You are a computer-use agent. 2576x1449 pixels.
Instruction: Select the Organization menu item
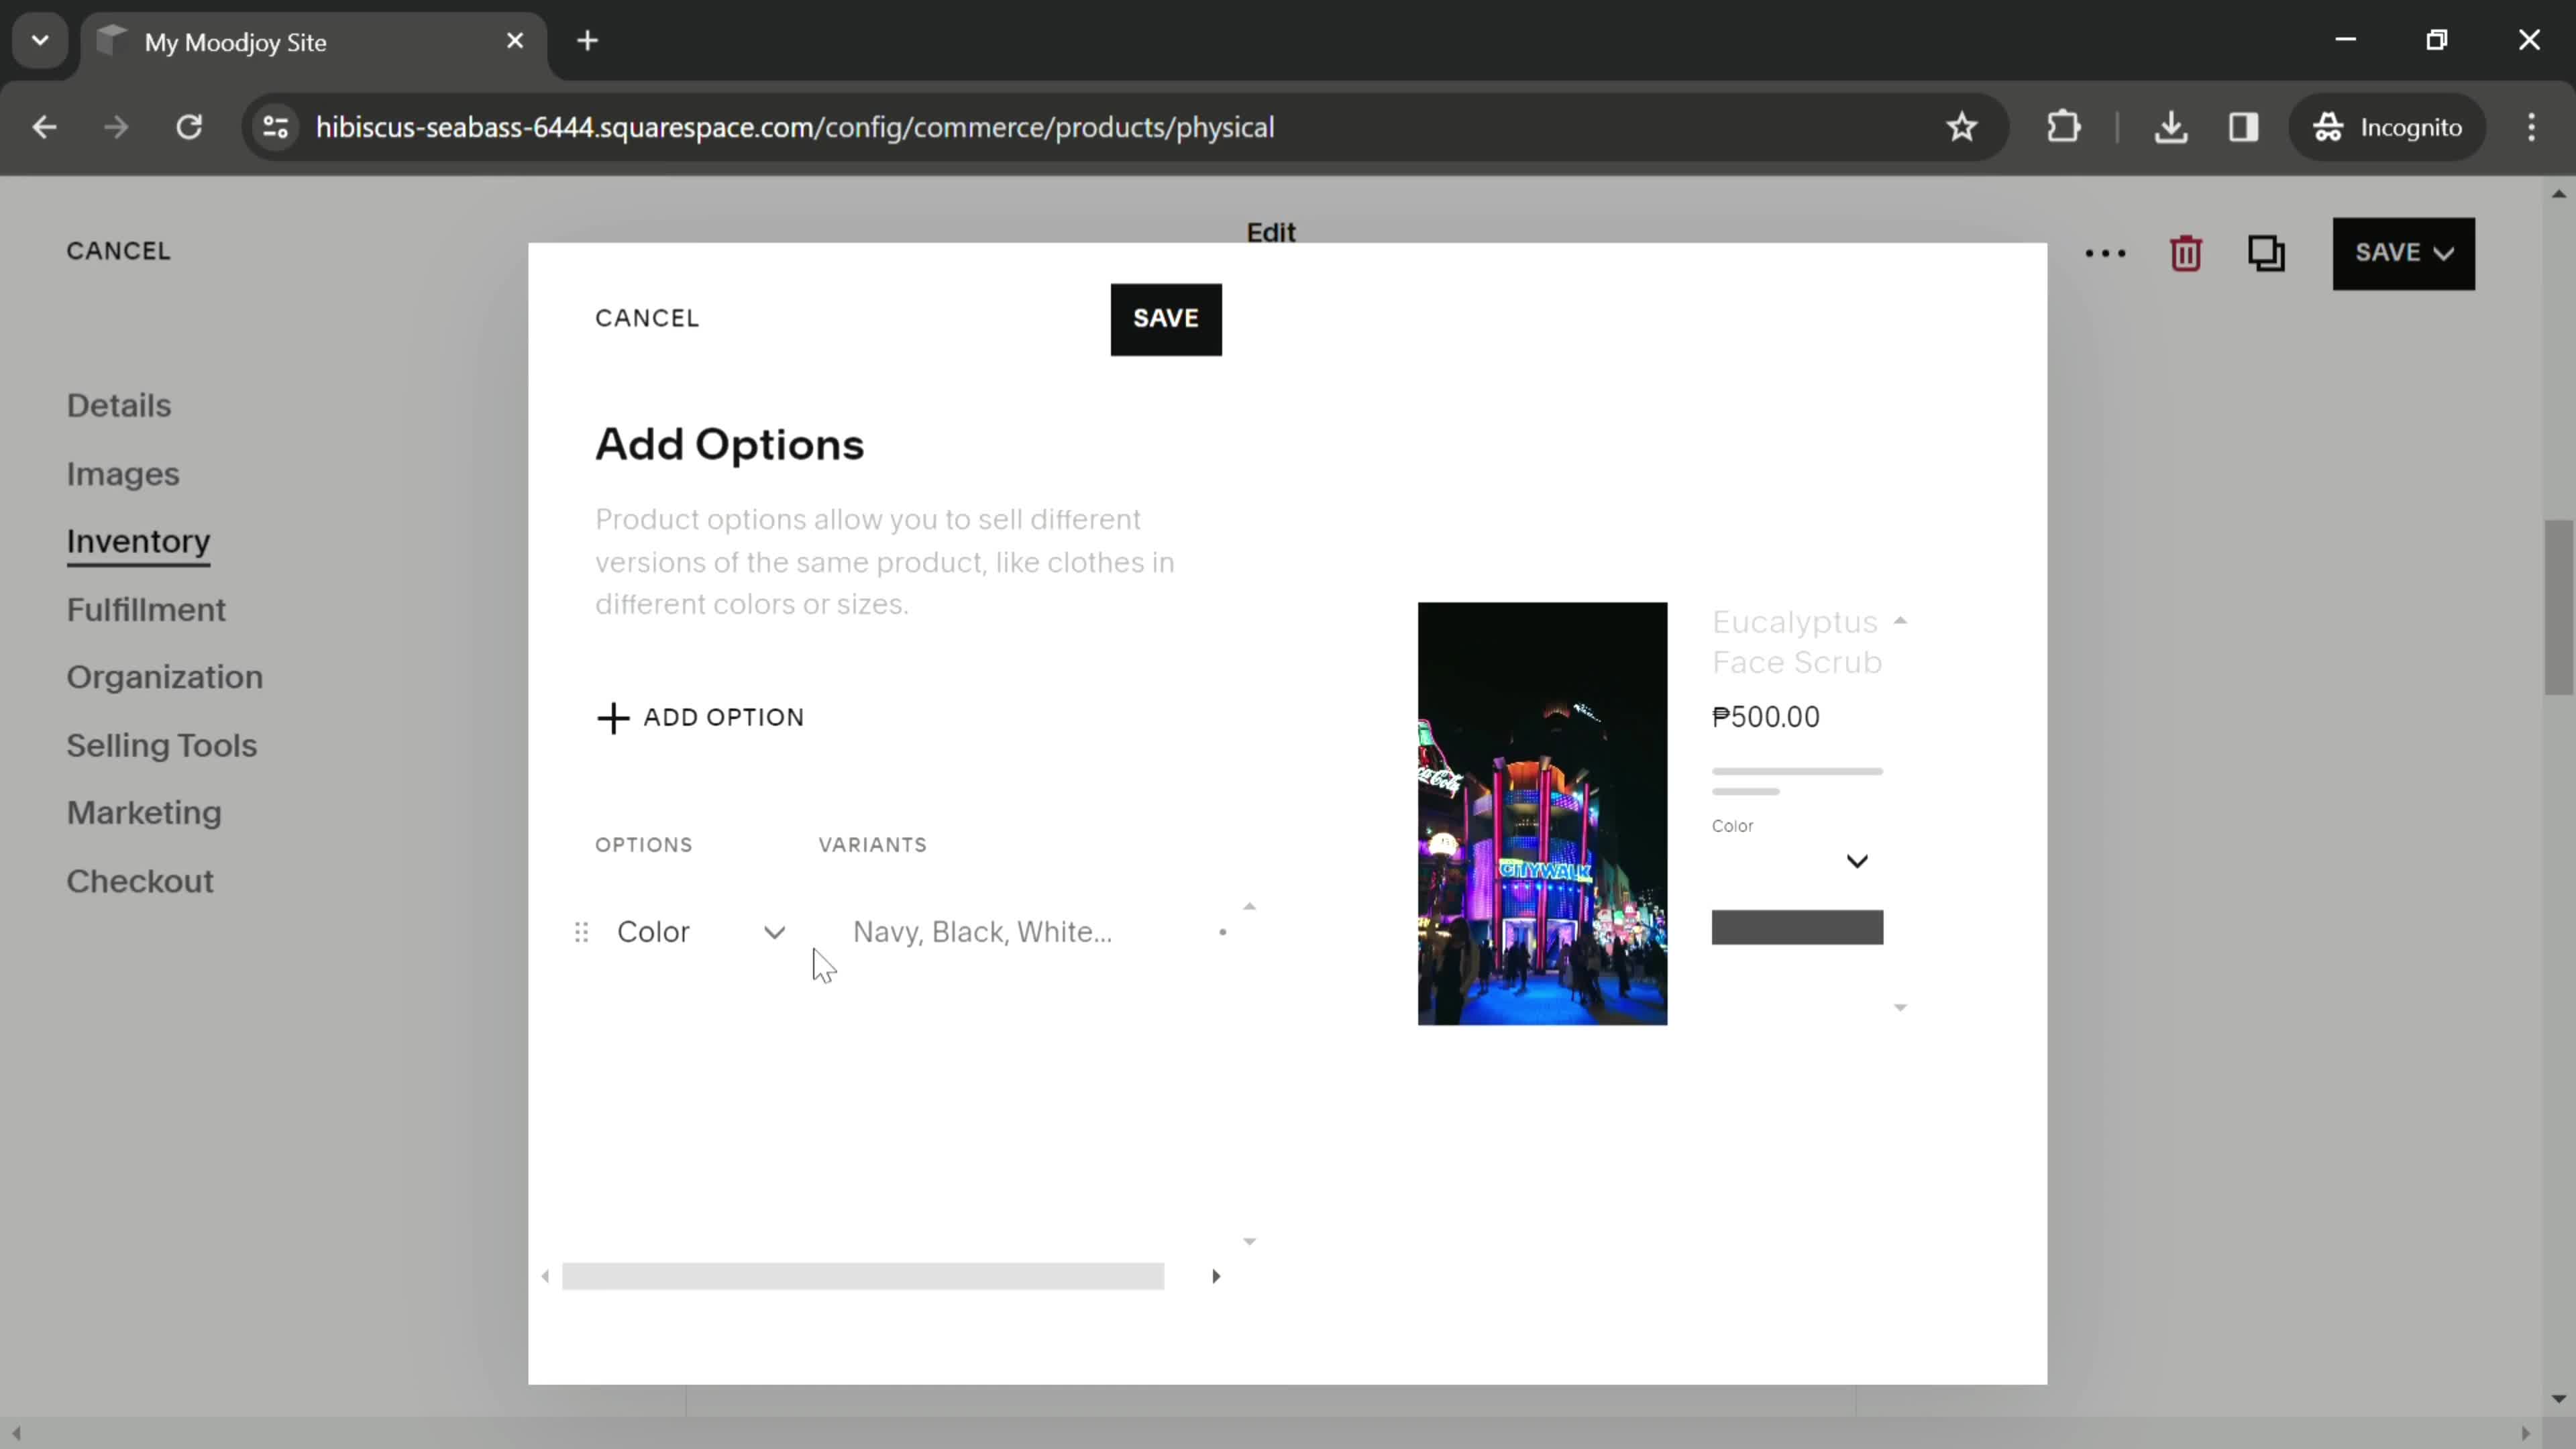tap(164, 676)
